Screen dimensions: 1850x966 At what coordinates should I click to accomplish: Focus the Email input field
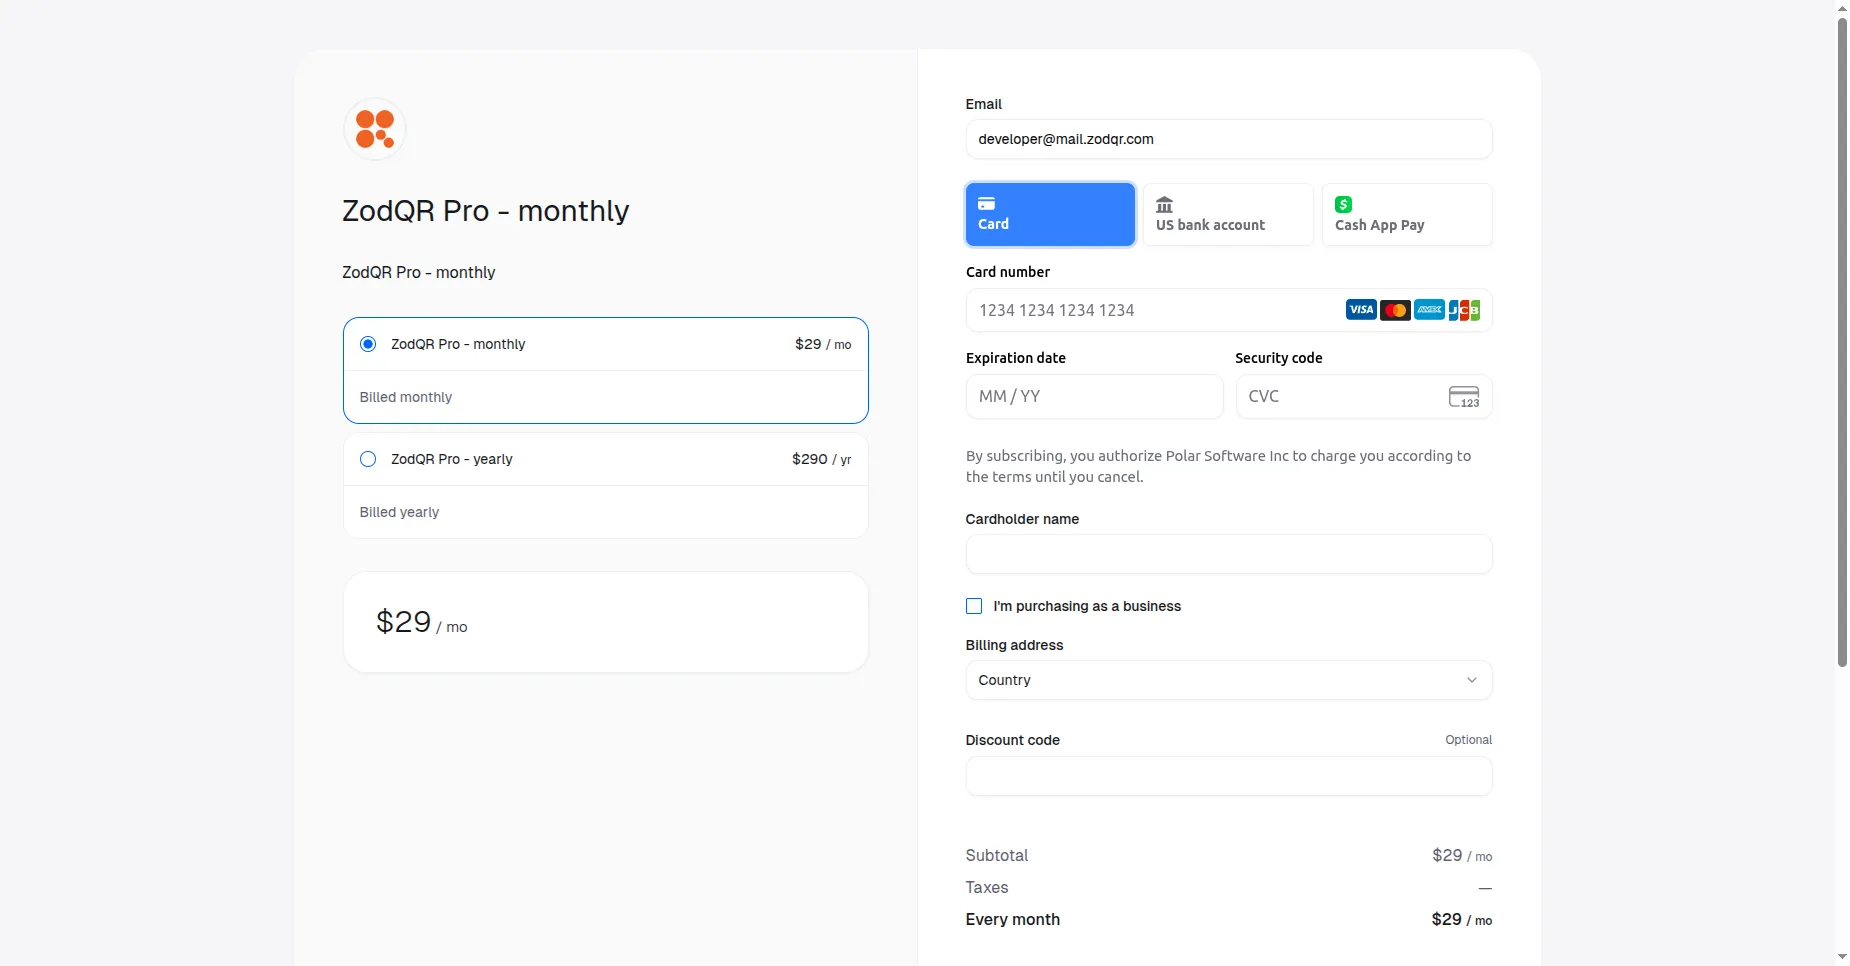tap(1229, 139)
